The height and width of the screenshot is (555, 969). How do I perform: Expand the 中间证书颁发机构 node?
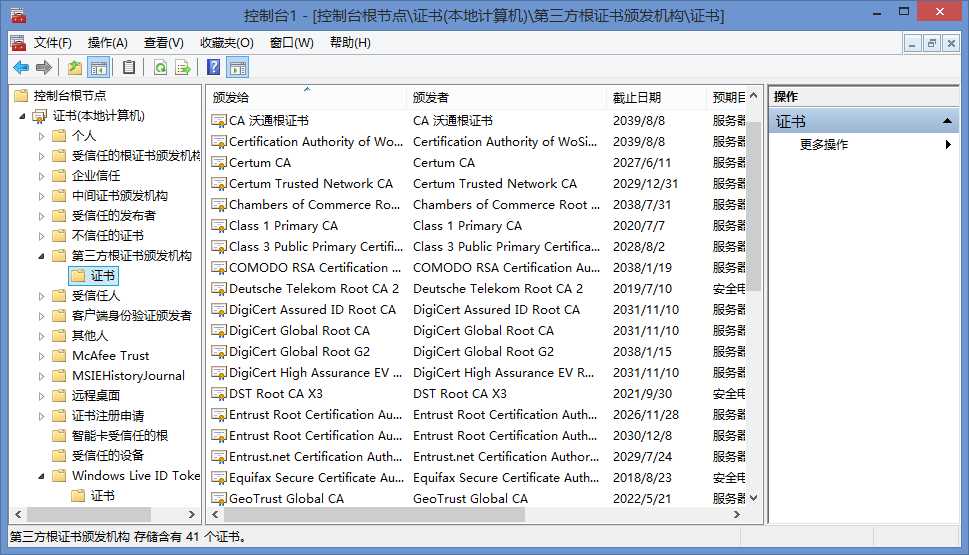tap(41, 196)
